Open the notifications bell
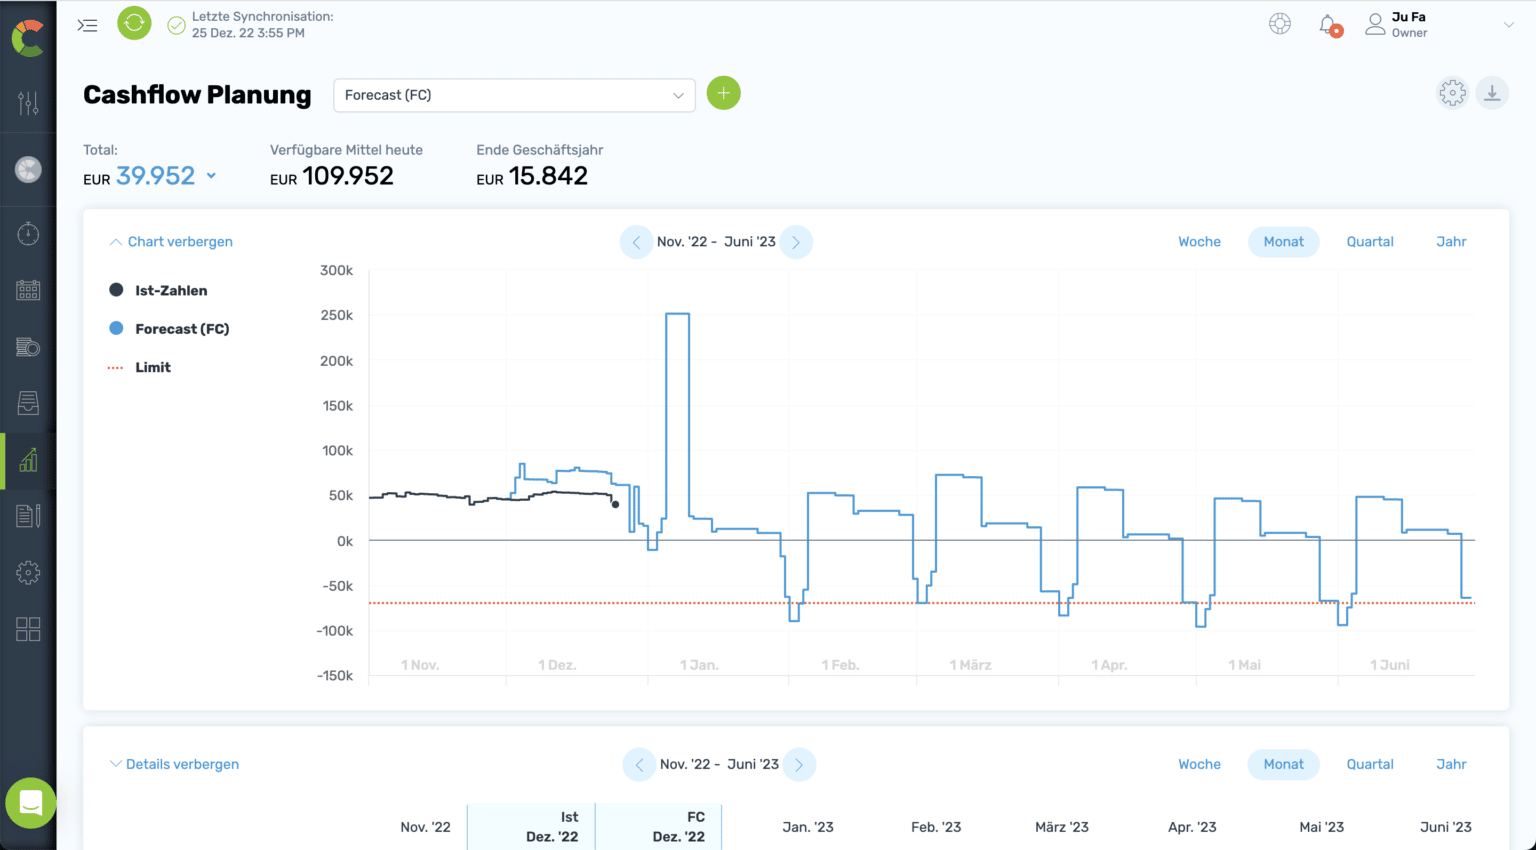1536x850 pixels. point(1328,25)
